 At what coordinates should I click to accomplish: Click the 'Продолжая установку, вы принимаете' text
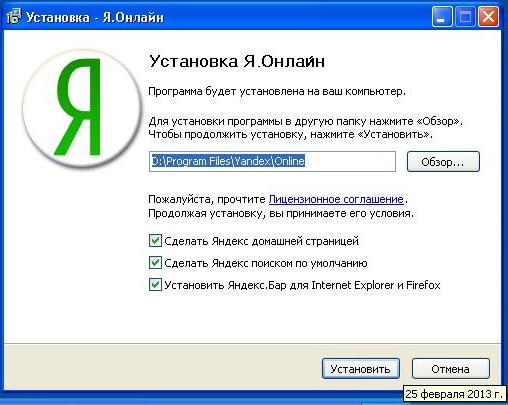click(x=281, y=213)
